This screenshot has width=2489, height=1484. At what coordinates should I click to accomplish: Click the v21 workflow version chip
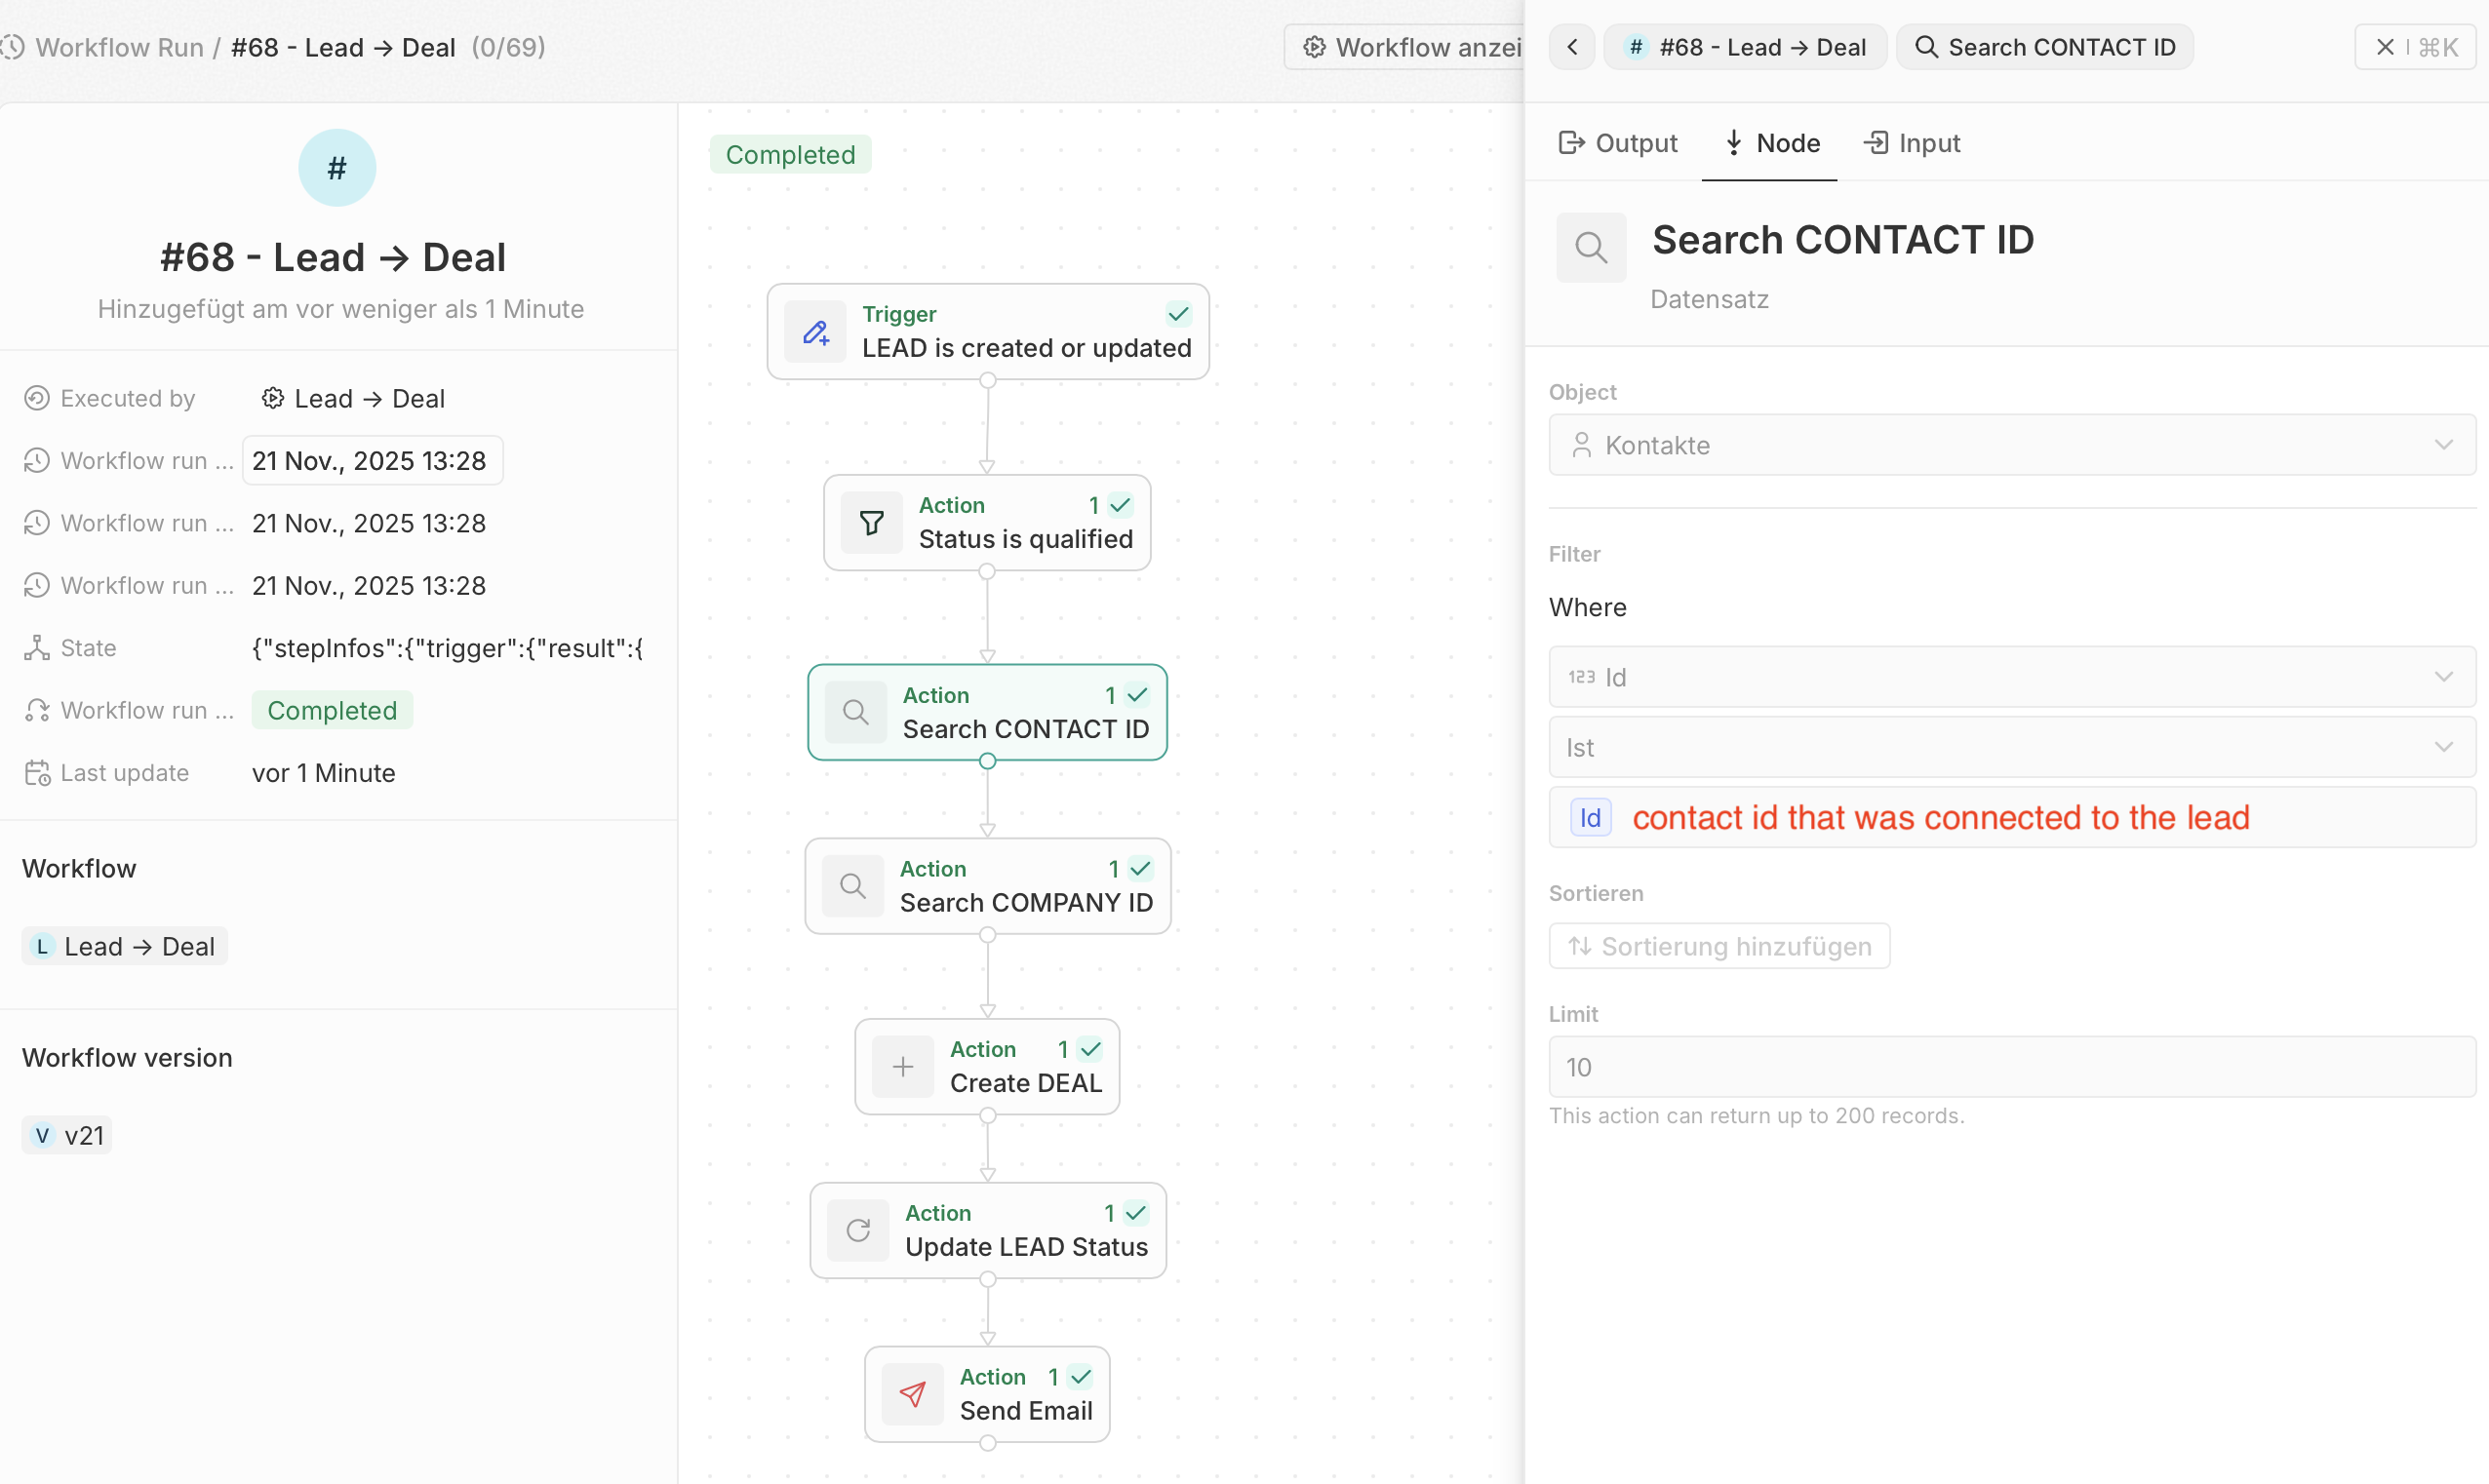[67, 1135]
